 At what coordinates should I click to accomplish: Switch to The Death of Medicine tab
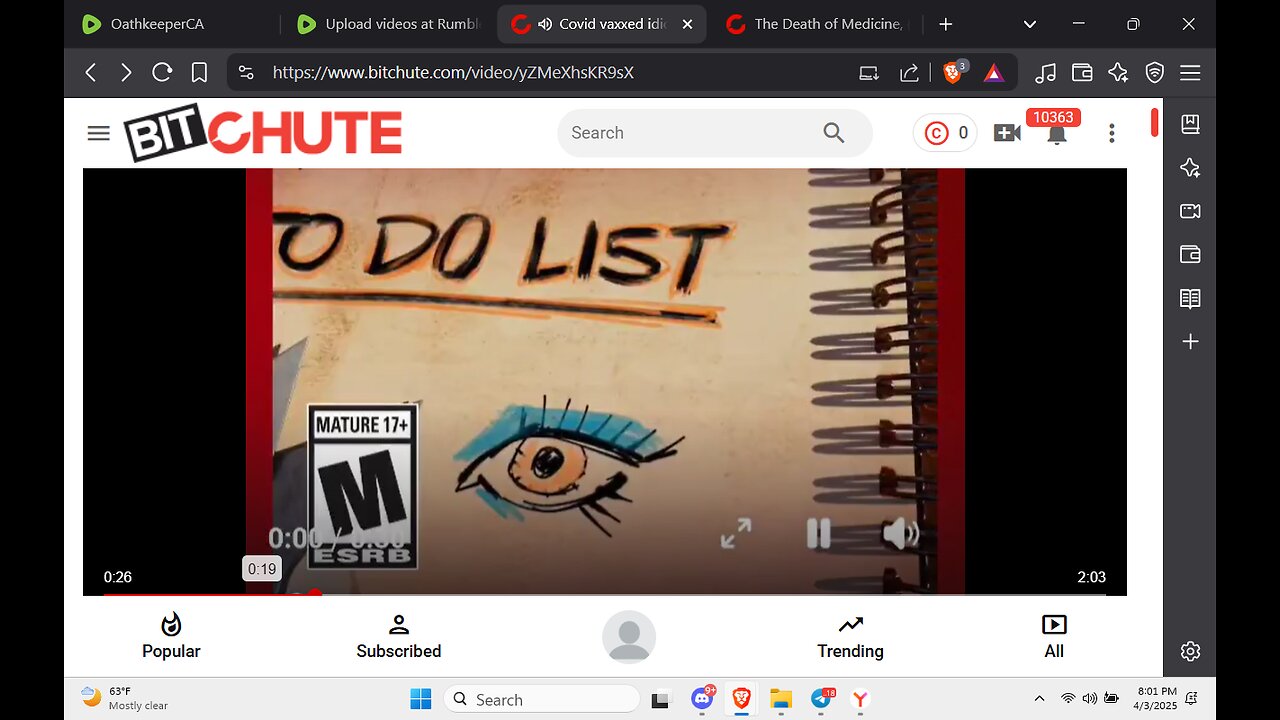click(815, 24)
